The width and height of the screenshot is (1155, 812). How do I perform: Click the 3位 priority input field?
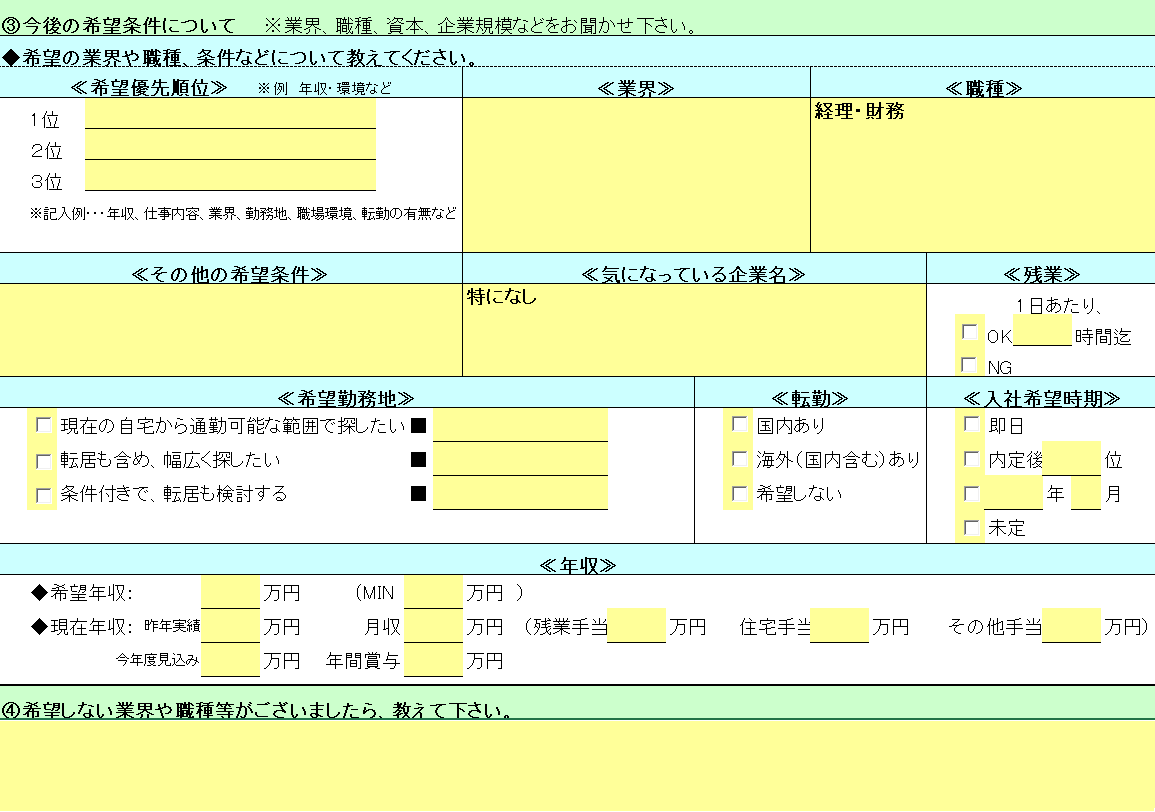click(231, 175)
